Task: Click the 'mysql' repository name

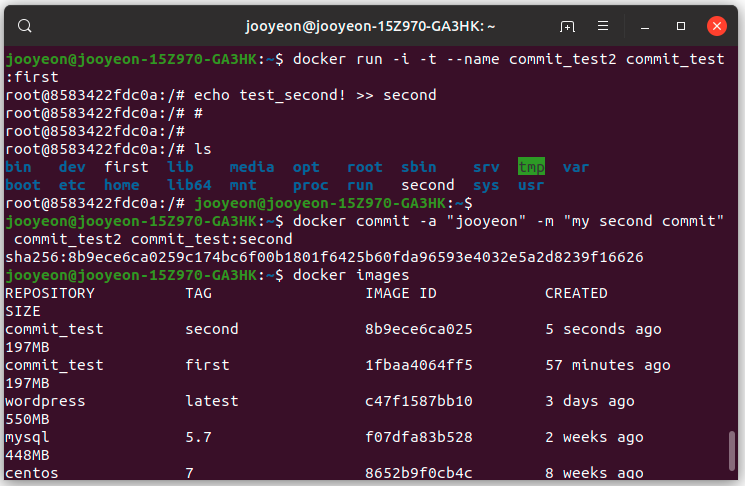Action: point(27,438)
